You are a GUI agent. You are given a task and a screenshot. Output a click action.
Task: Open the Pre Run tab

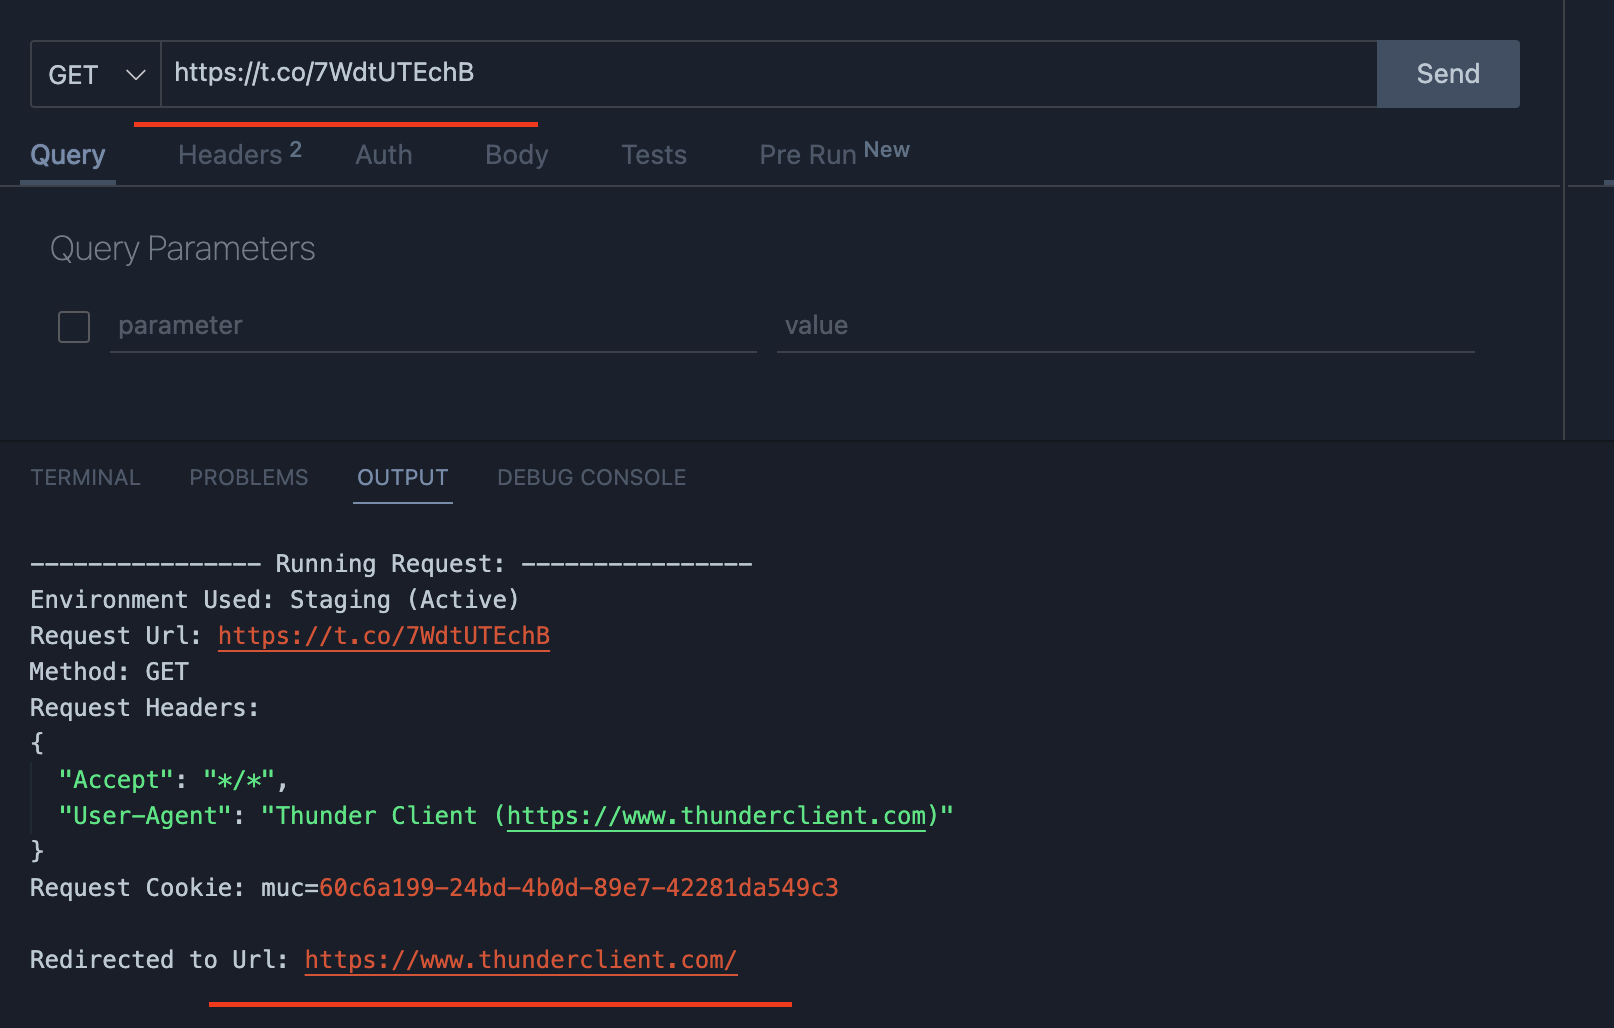tap(808, 155)
